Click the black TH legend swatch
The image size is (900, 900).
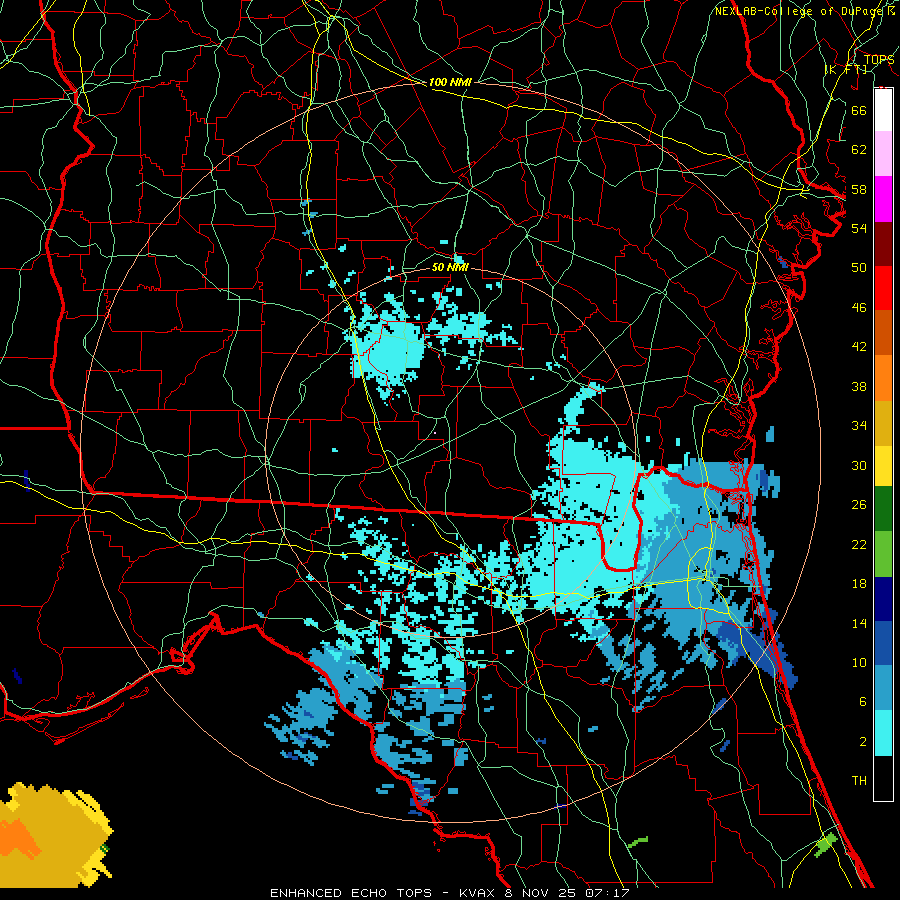click(883, 778)
